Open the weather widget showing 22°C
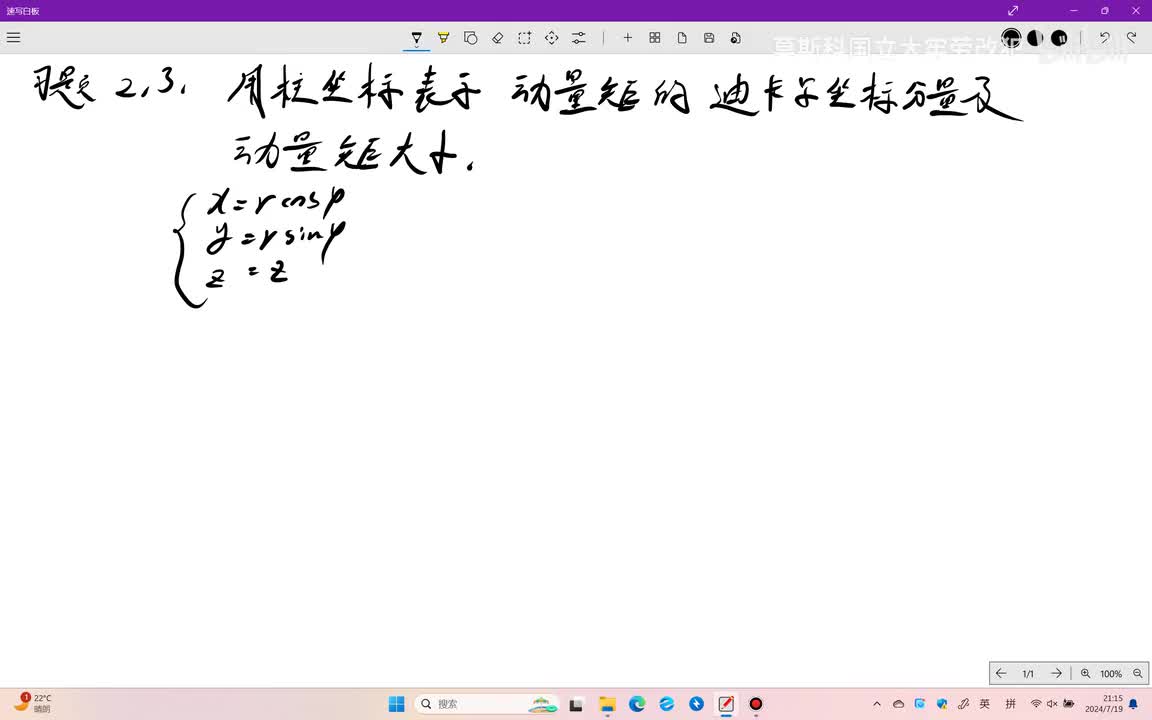Viewport: 1152px width, 720px height. click(x=32, y=703)
